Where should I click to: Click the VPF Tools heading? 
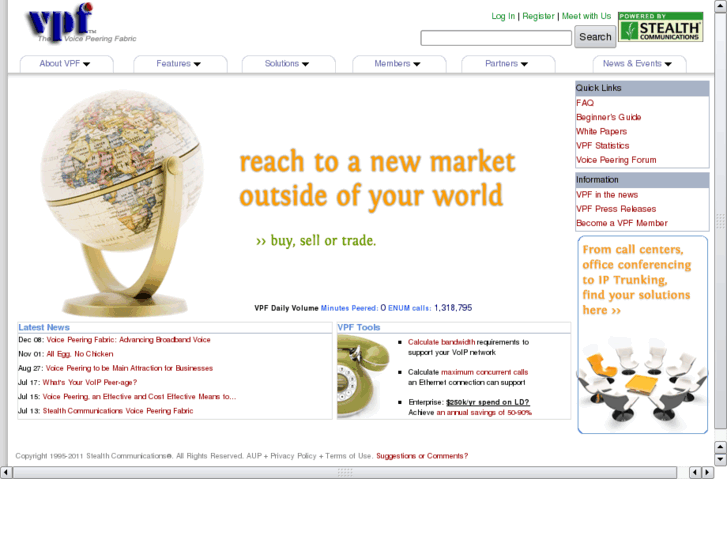[359, 327]
